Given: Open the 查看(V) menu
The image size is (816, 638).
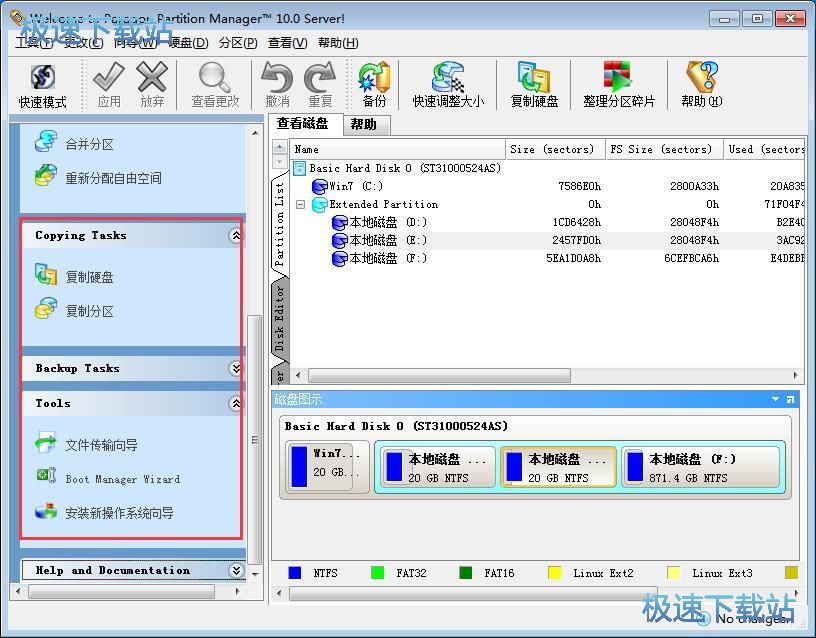Looking at the screenshot, I should pos(288,43).
